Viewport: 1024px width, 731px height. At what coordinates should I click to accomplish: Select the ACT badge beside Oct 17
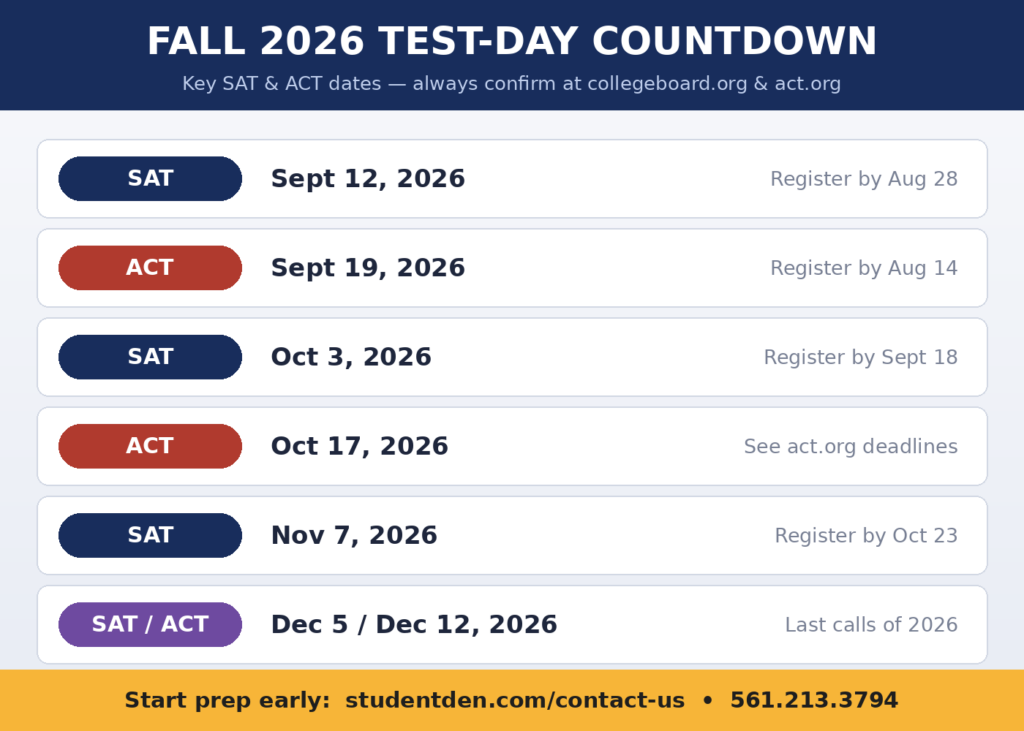[150, 446]
